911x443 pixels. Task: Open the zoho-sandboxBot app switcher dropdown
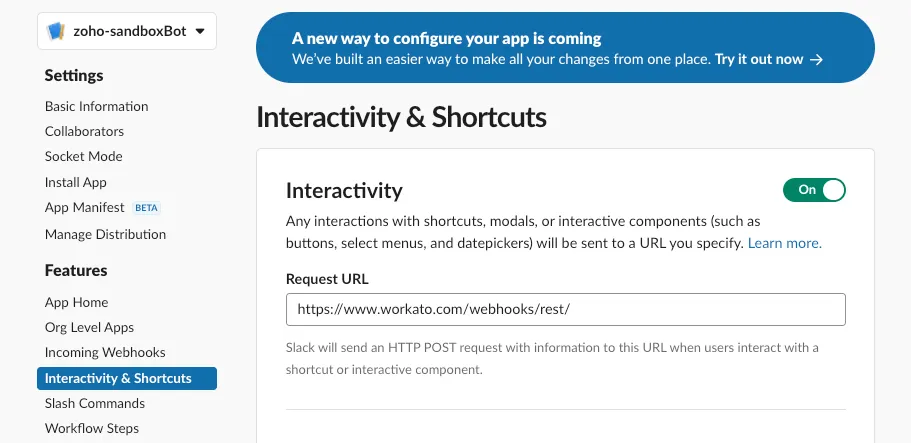[x=200, y=31]
